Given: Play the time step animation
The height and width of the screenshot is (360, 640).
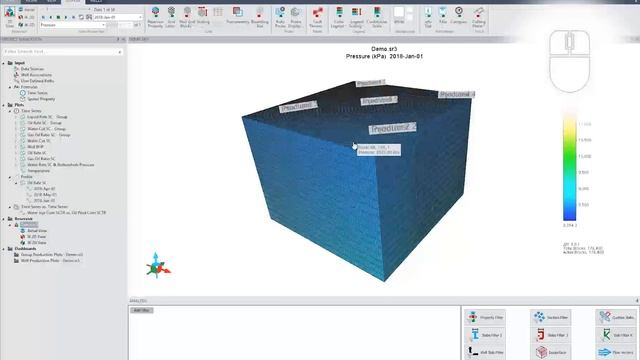Looking at the screenshot, I should (x=66, y=17).
